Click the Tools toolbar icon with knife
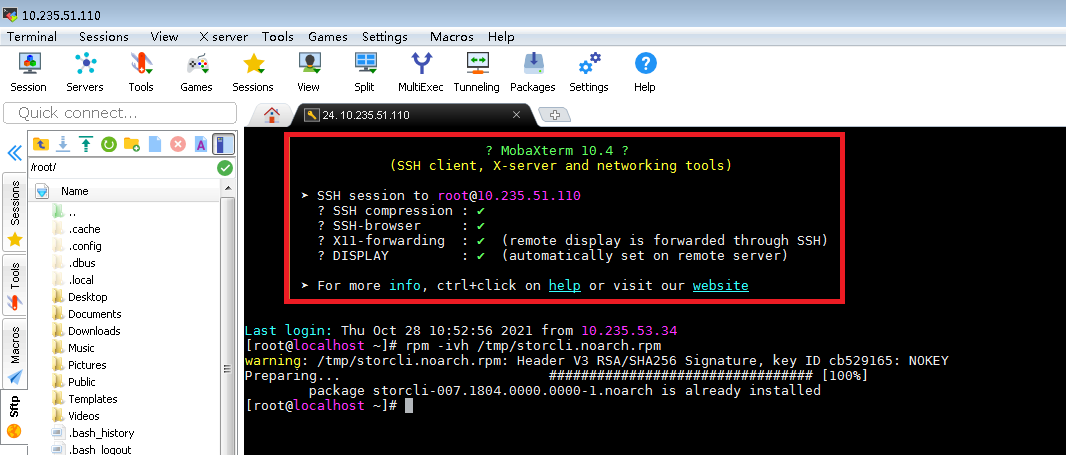 point(141,72)
